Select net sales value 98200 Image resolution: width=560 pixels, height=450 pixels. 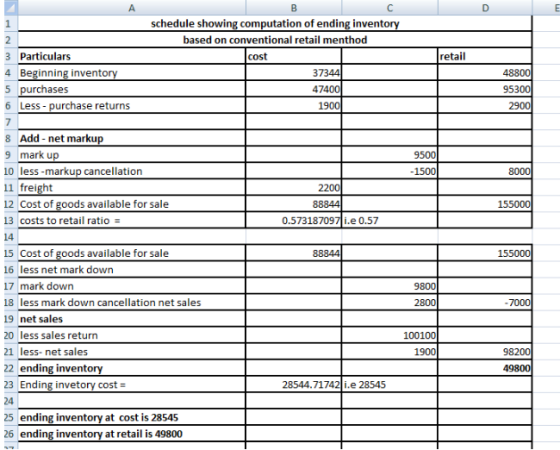click(485, 352)
